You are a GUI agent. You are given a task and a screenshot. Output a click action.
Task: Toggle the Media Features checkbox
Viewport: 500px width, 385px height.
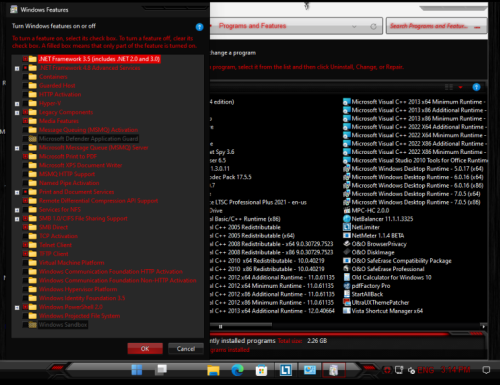(x=25, y=121)
